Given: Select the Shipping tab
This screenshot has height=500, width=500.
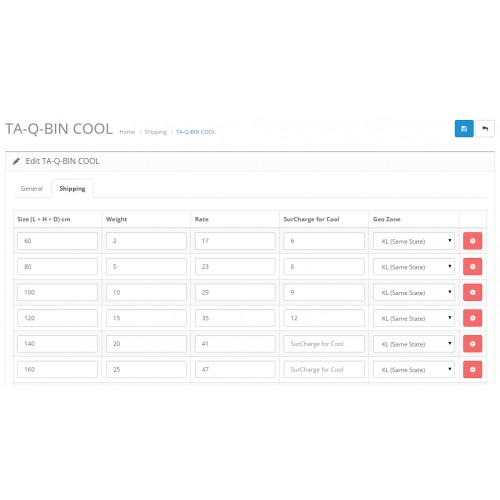Looking at the screenshot, I should coord(72,189).
